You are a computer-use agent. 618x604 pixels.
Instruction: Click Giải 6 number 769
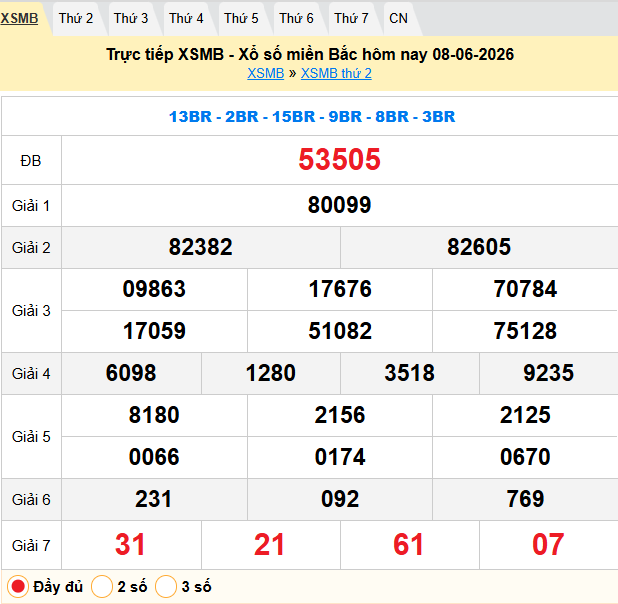(x=525, y=499)
